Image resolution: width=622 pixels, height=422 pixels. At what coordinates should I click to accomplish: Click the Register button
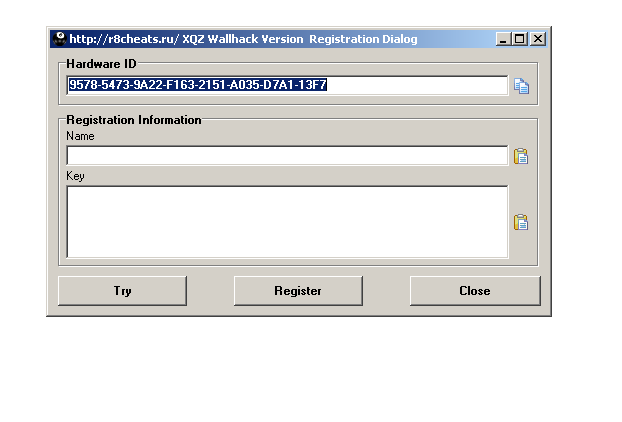coord(298,291)
